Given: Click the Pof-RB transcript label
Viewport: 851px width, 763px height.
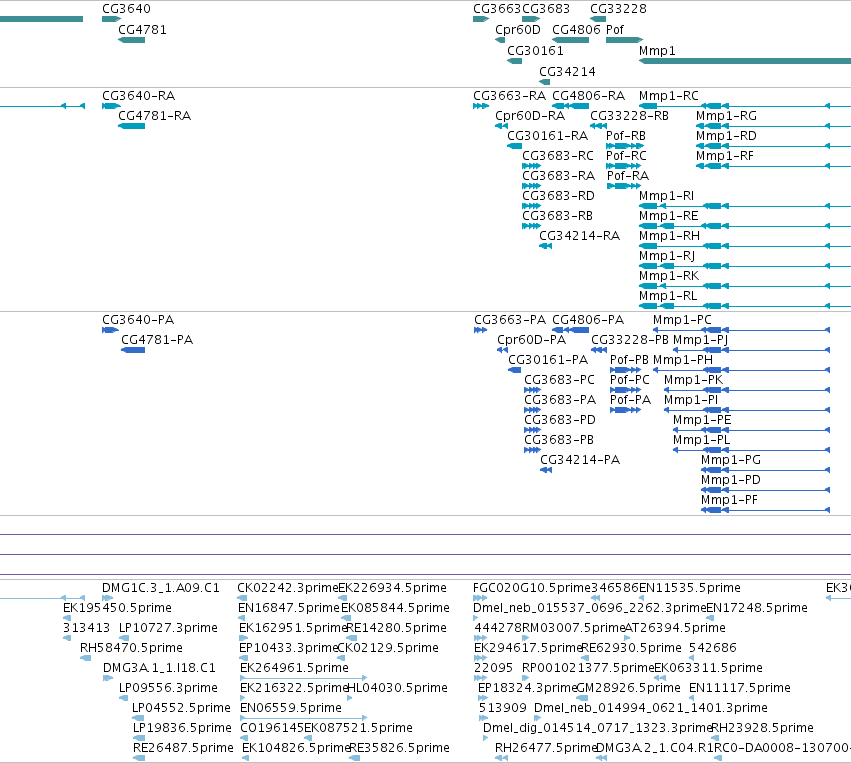Looking at the screenshot, I should click(x=626, y=136).
